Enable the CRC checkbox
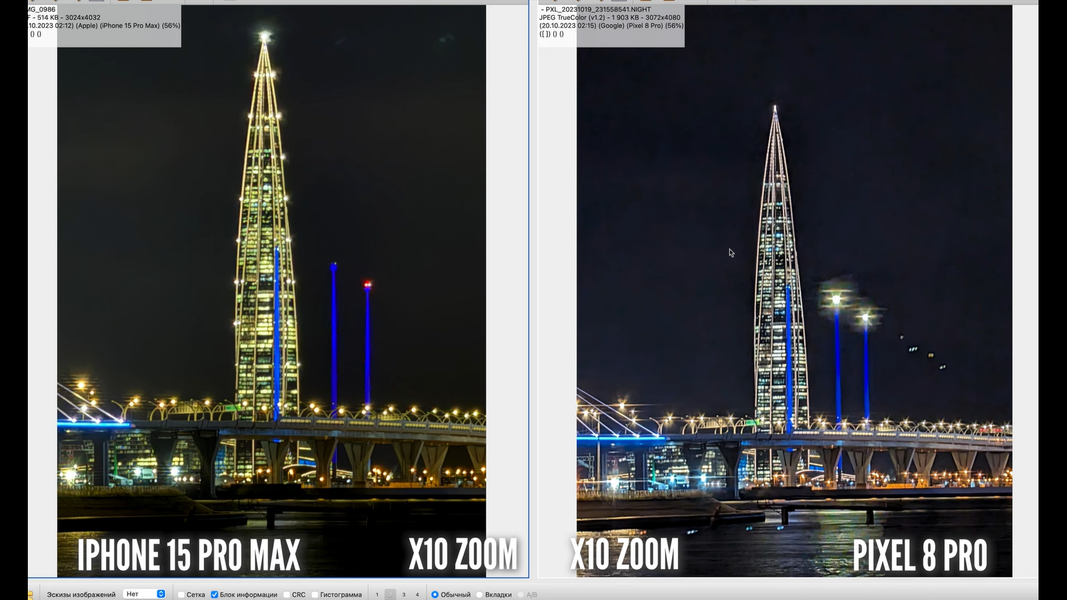Screen dimensions: 1067x600 point(286,594)
